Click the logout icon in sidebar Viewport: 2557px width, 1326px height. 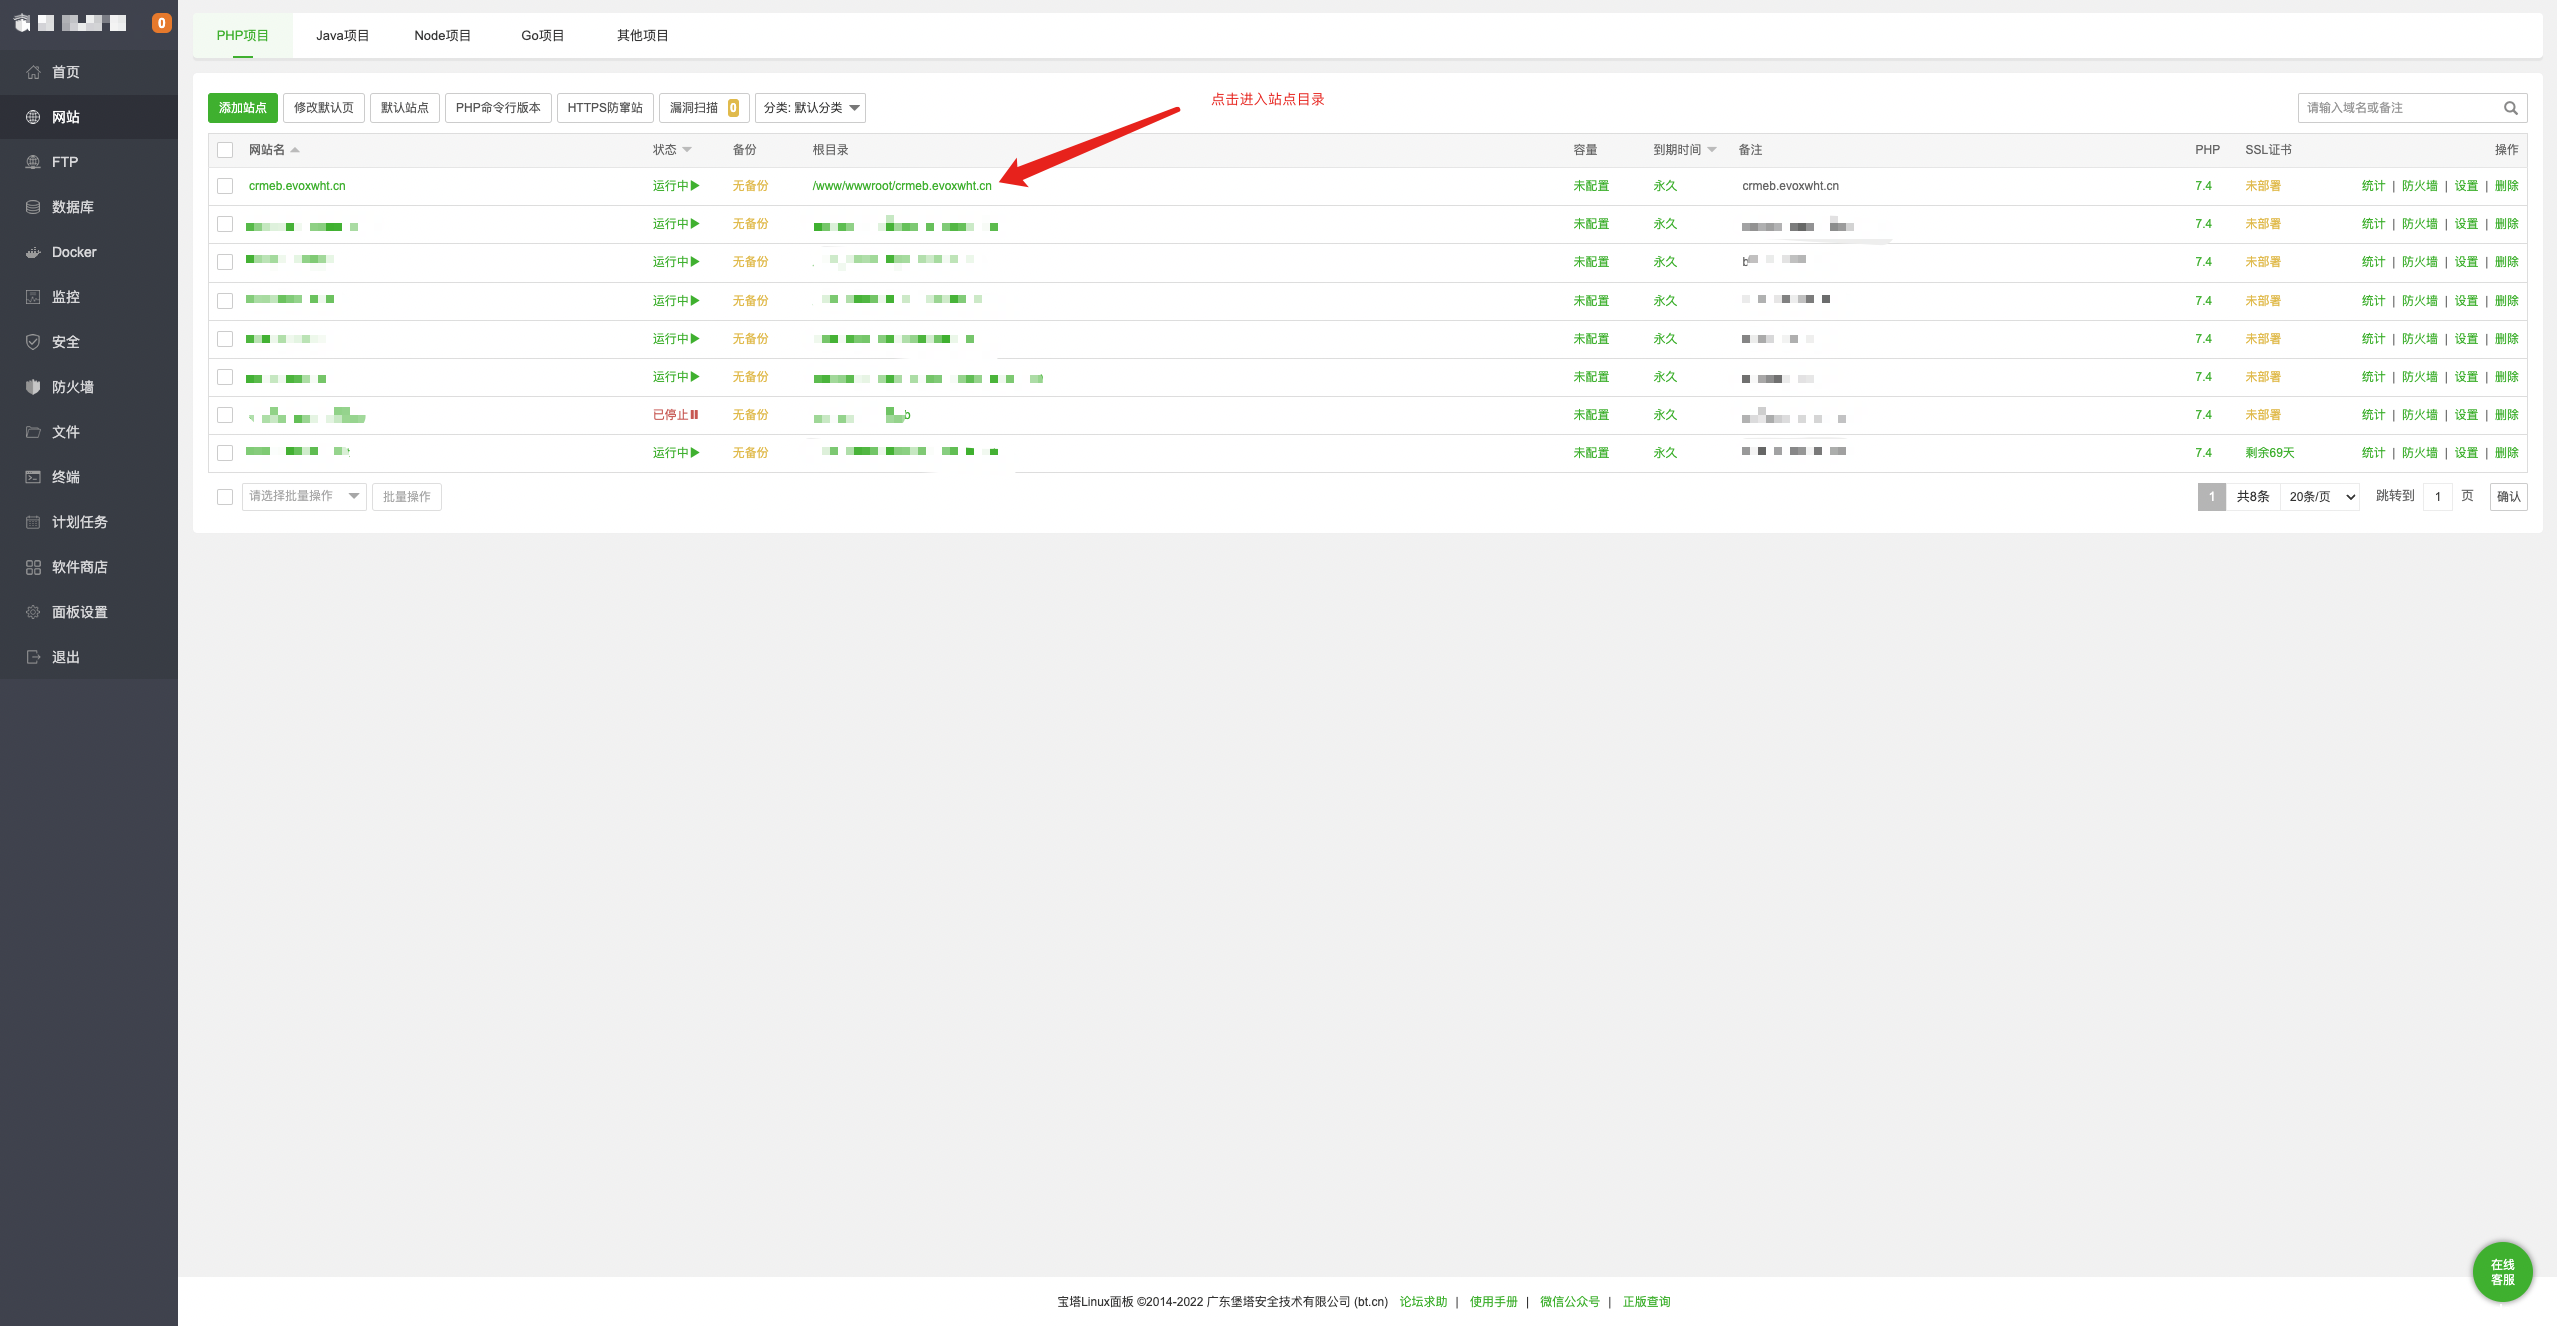click(33, 657)
